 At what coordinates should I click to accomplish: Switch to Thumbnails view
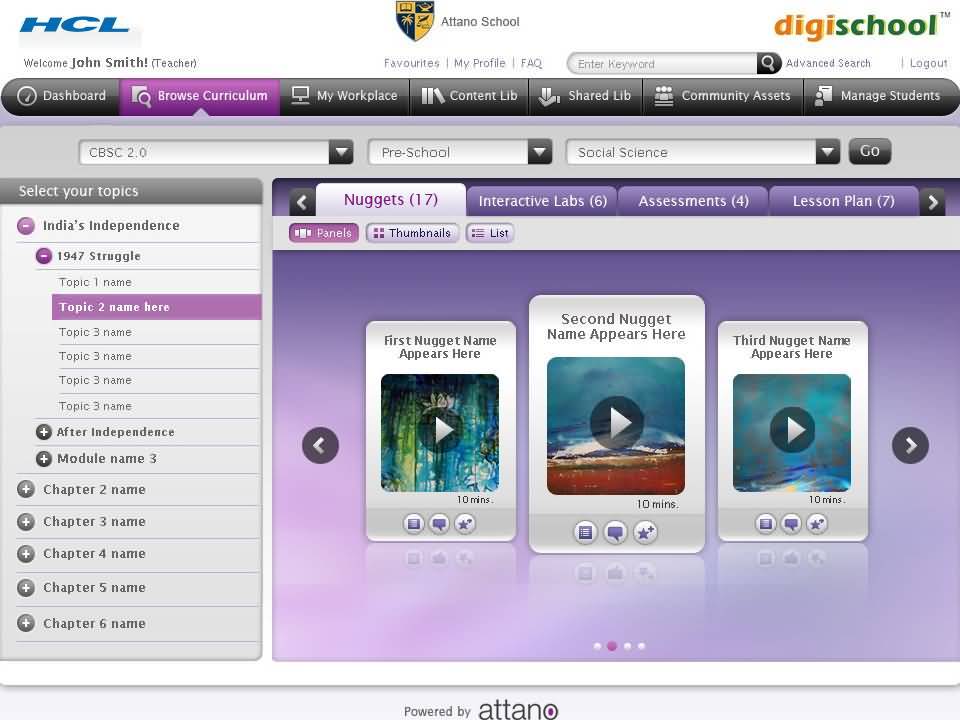point(412,233)
